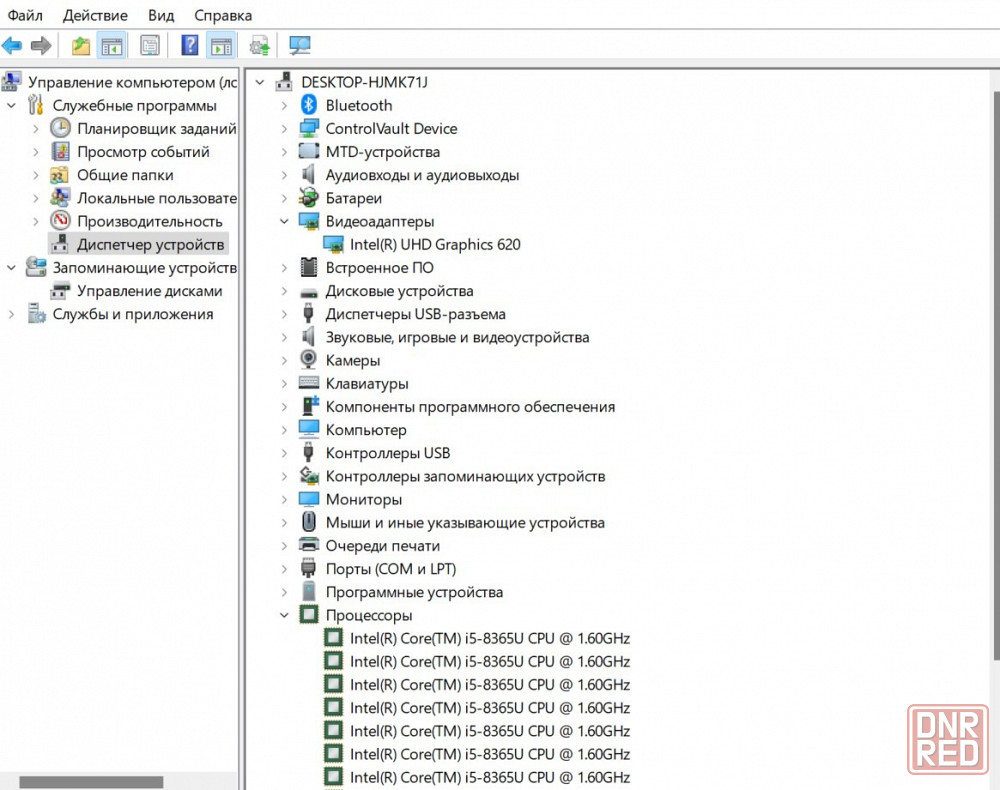Image resolution: width=1000 pixels, height=790 pixels.
Task: Click the Планировщик заданий clock icon
Action: point(60,128)
